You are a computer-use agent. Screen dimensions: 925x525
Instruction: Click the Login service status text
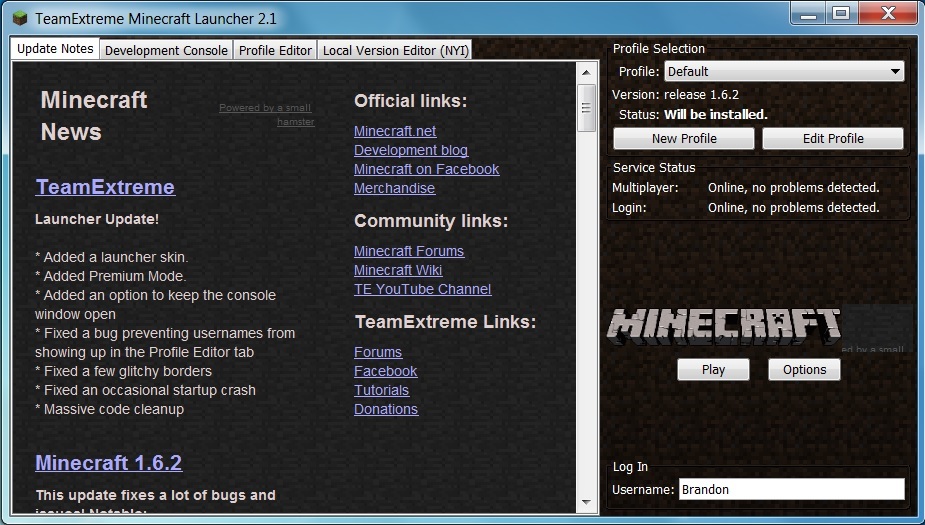click(793, 208)
